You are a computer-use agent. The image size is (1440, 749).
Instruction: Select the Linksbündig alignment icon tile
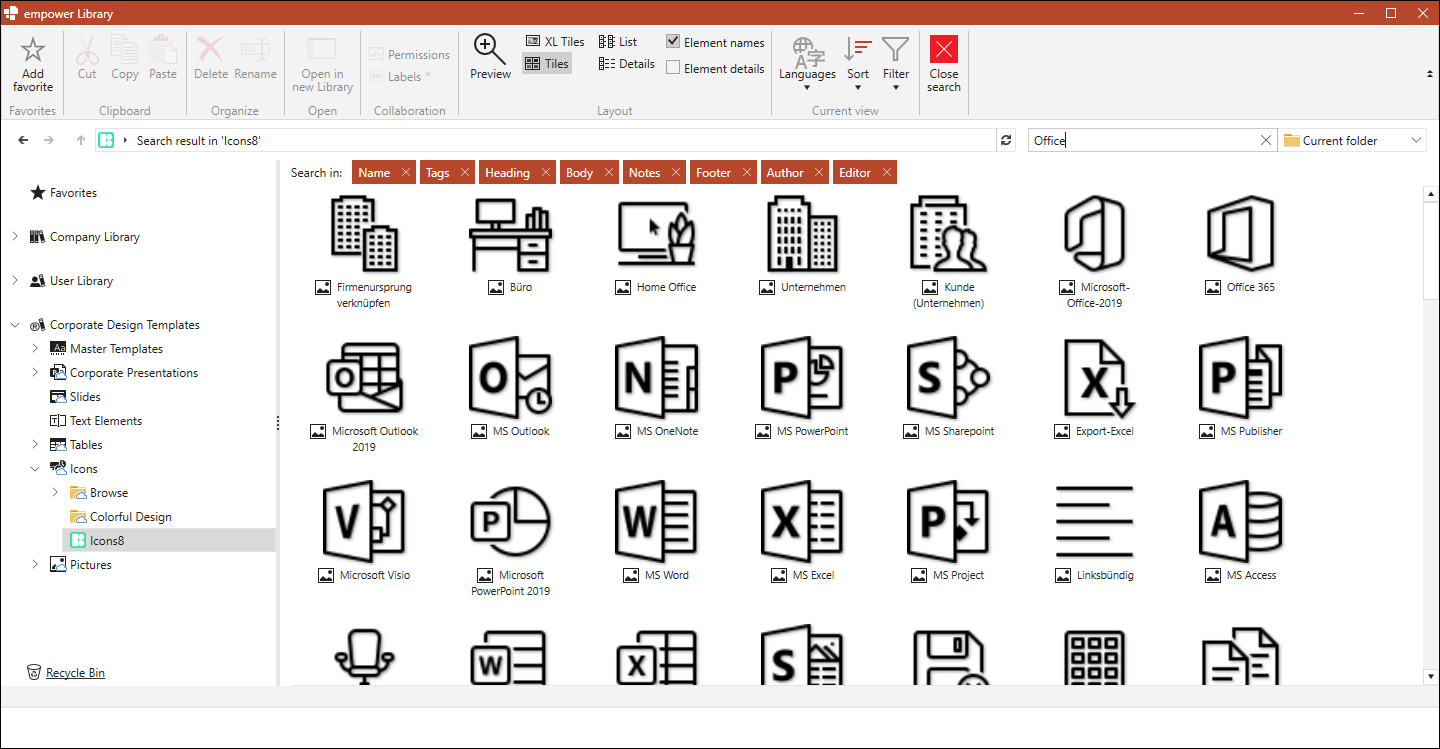[1094, 532]
